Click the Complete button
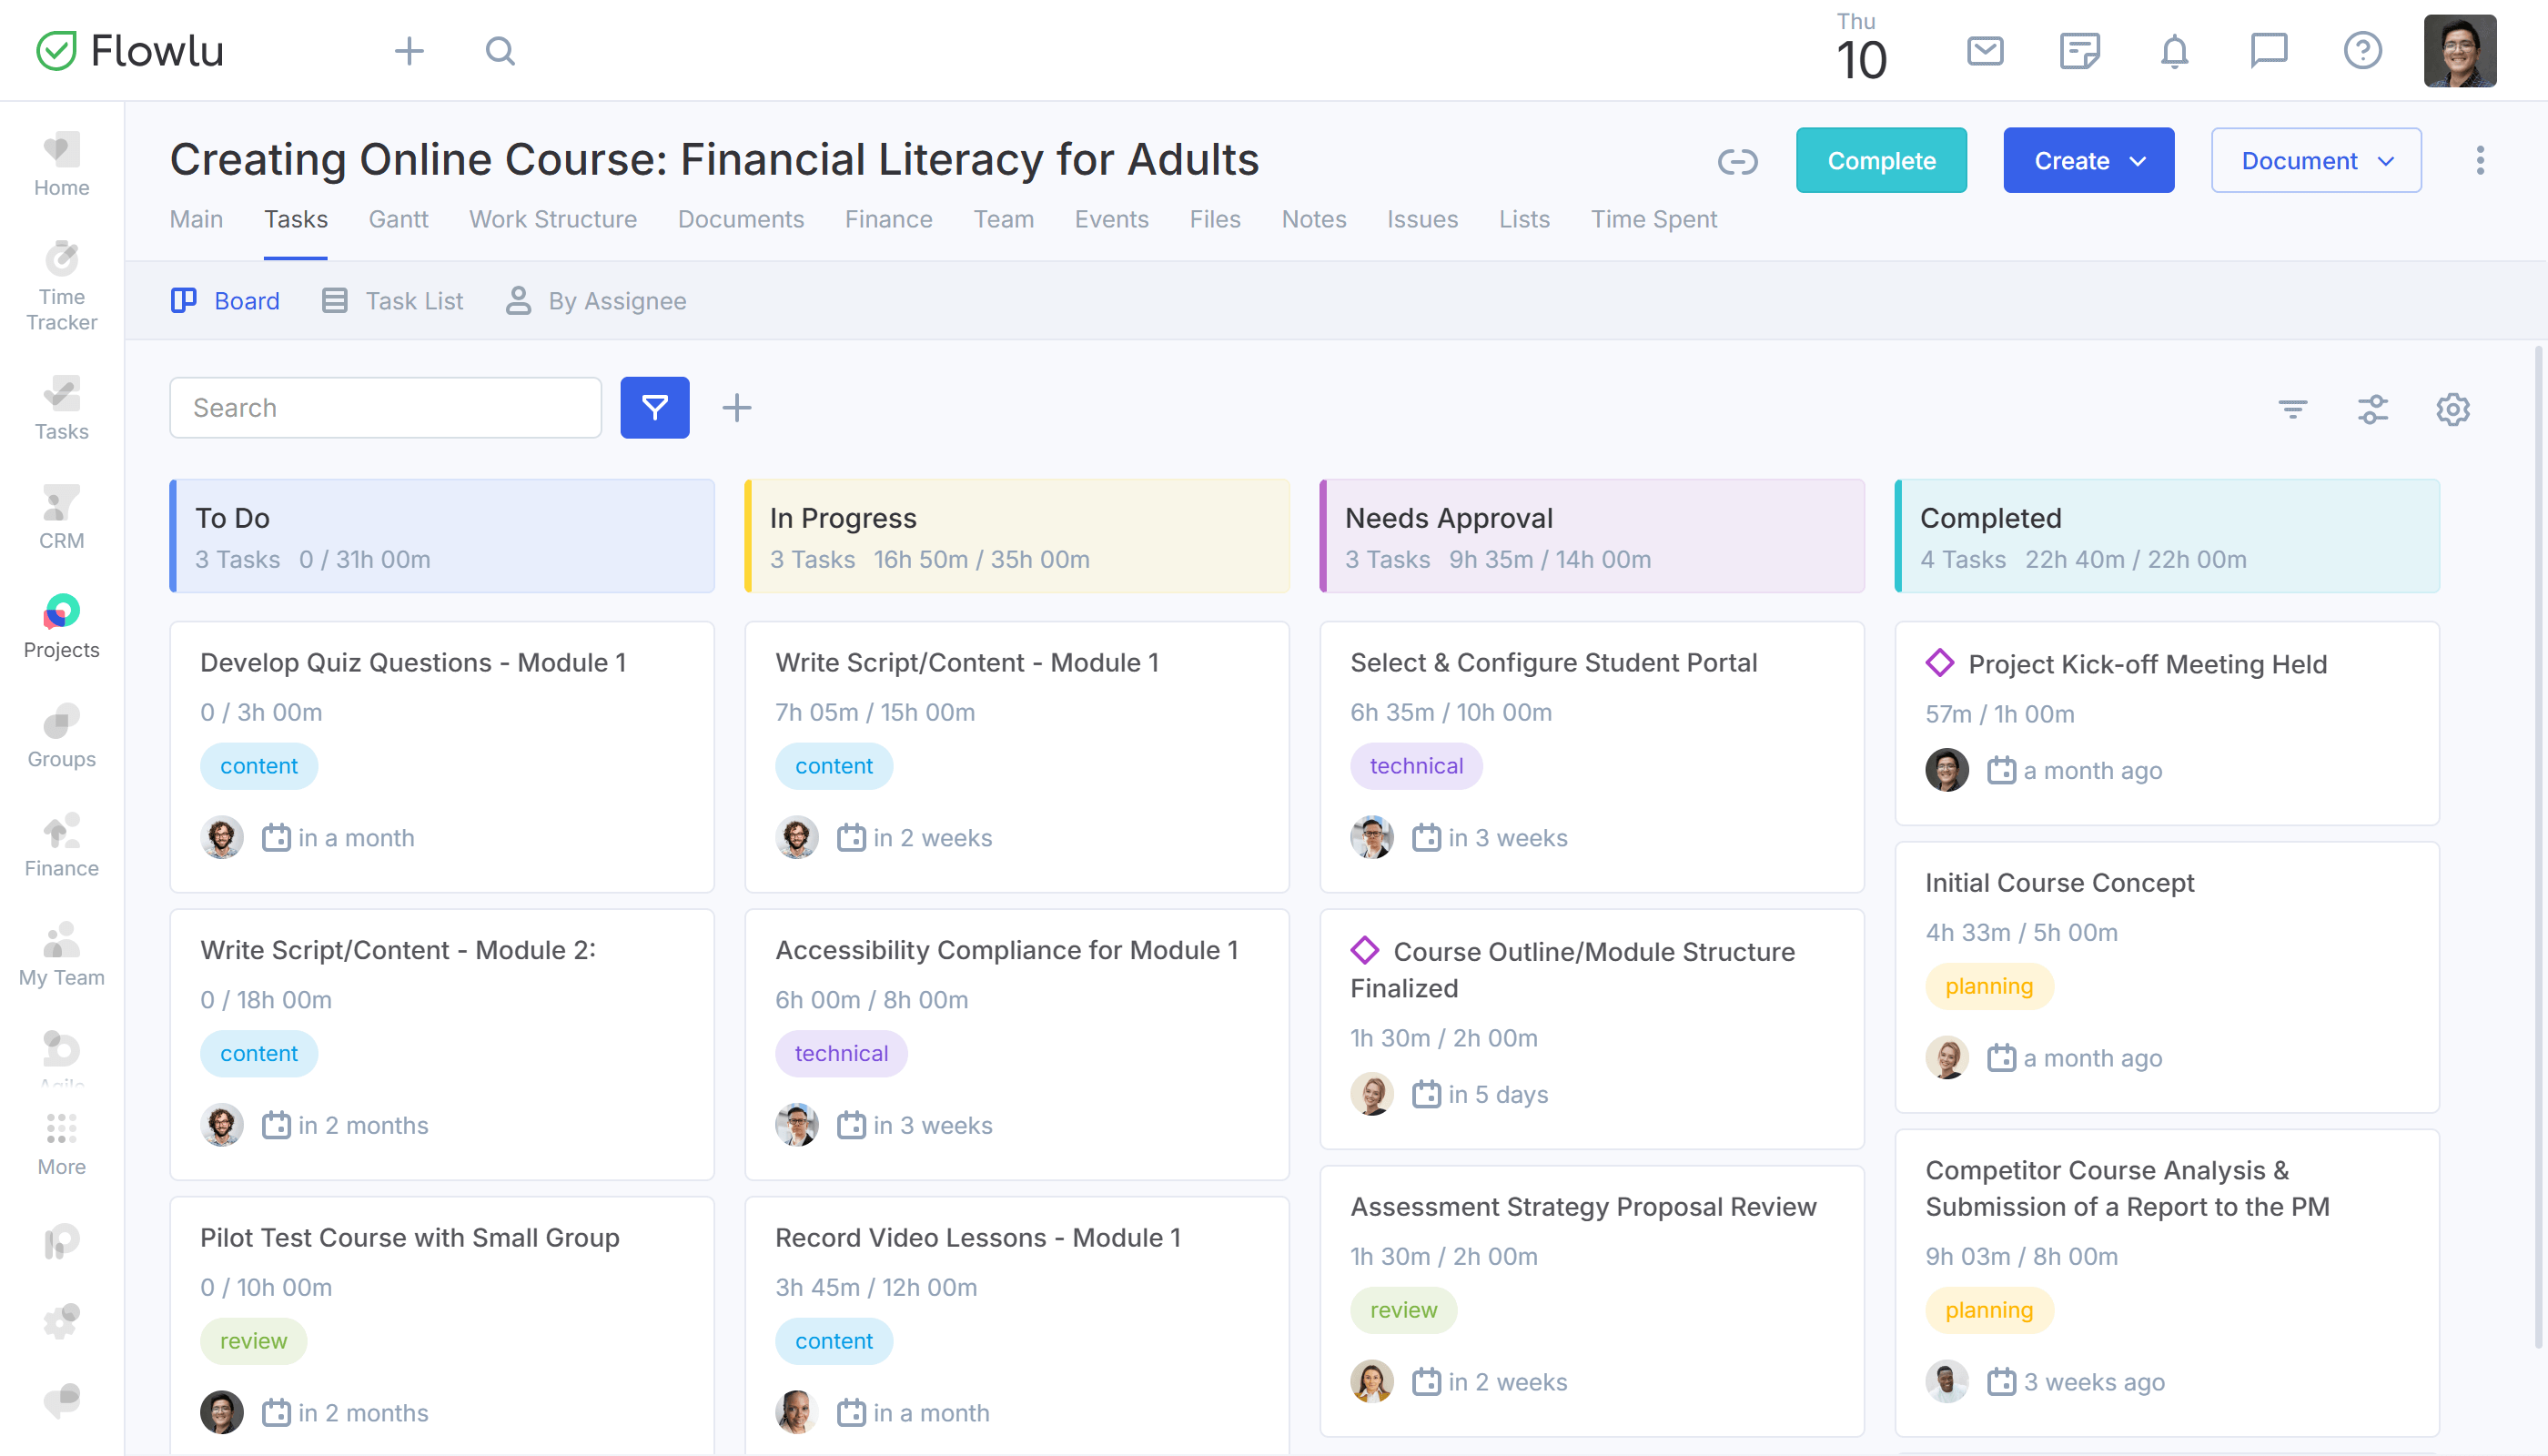 click(x=1881, y=160)
